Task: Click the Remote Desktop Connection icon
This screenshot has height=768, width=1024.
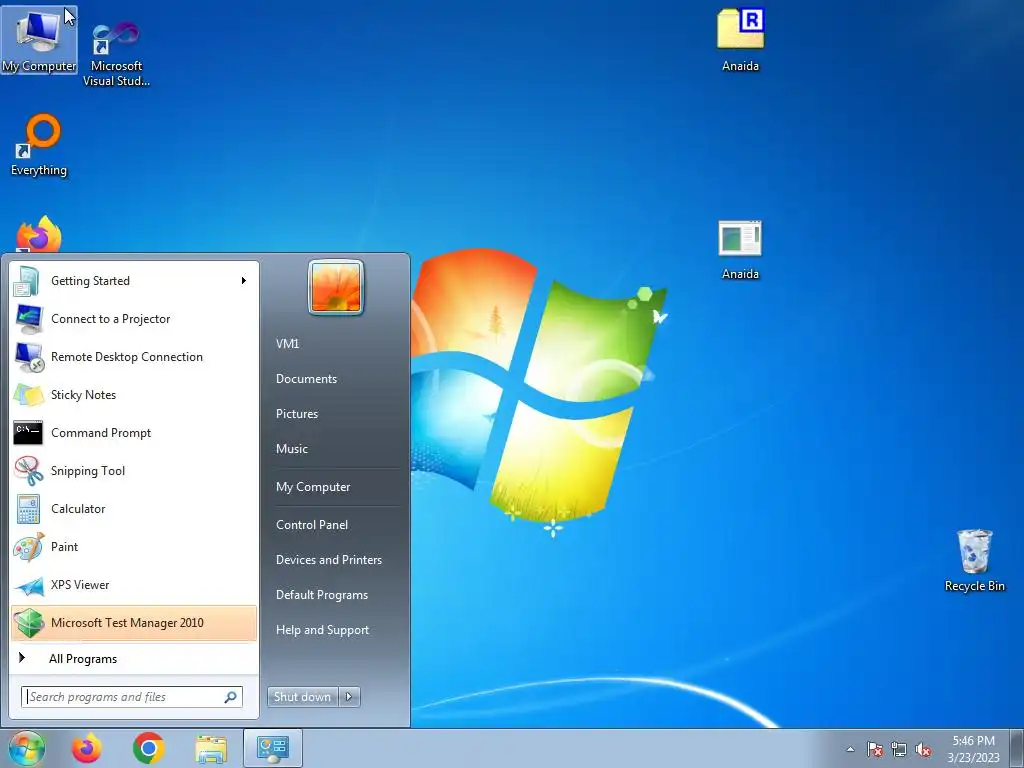Action: (28, 357)
